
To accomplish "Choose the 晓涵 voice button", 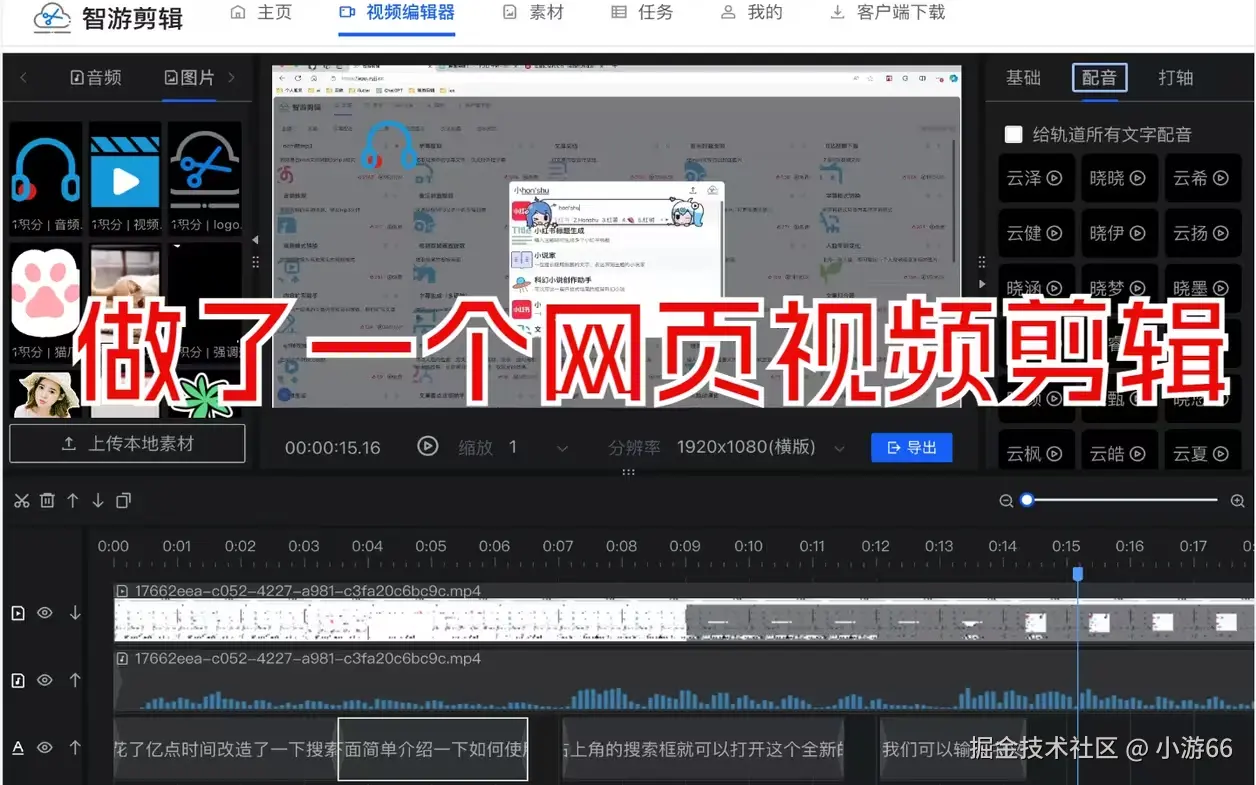I will point(1034,288).
